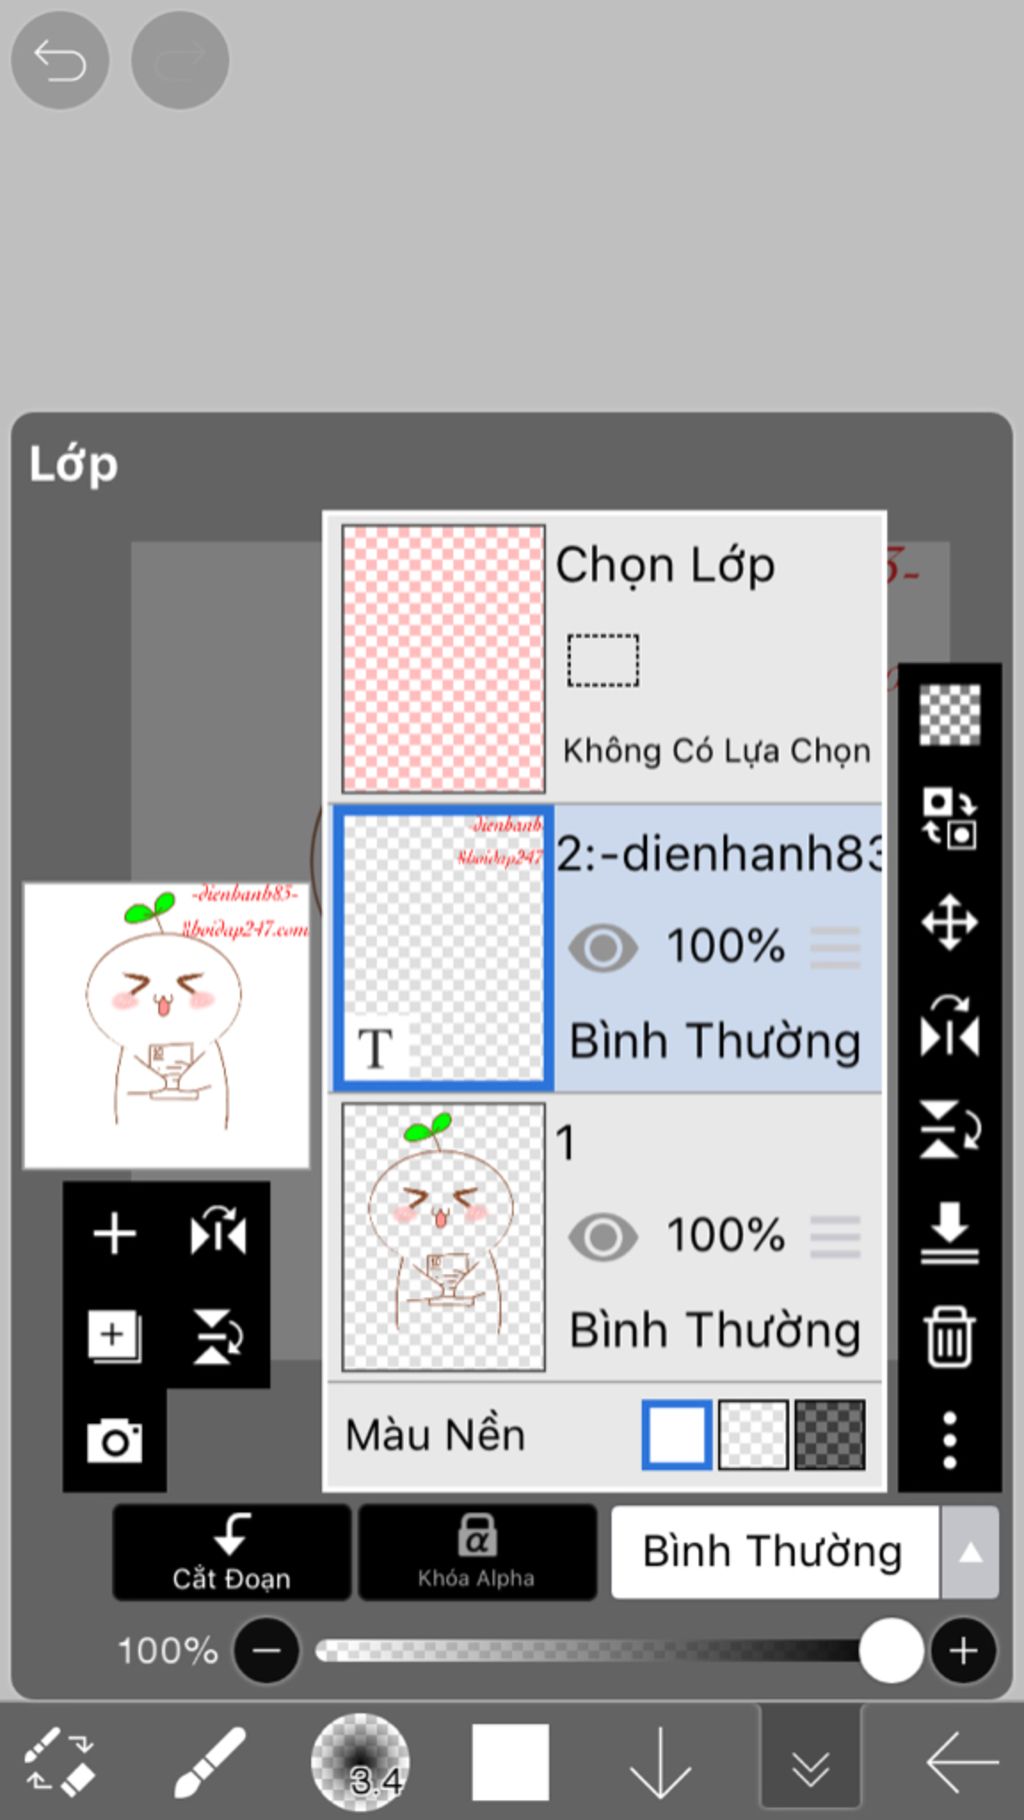
Task: Increase opacity with plus button
Action: pos(963,1650)
